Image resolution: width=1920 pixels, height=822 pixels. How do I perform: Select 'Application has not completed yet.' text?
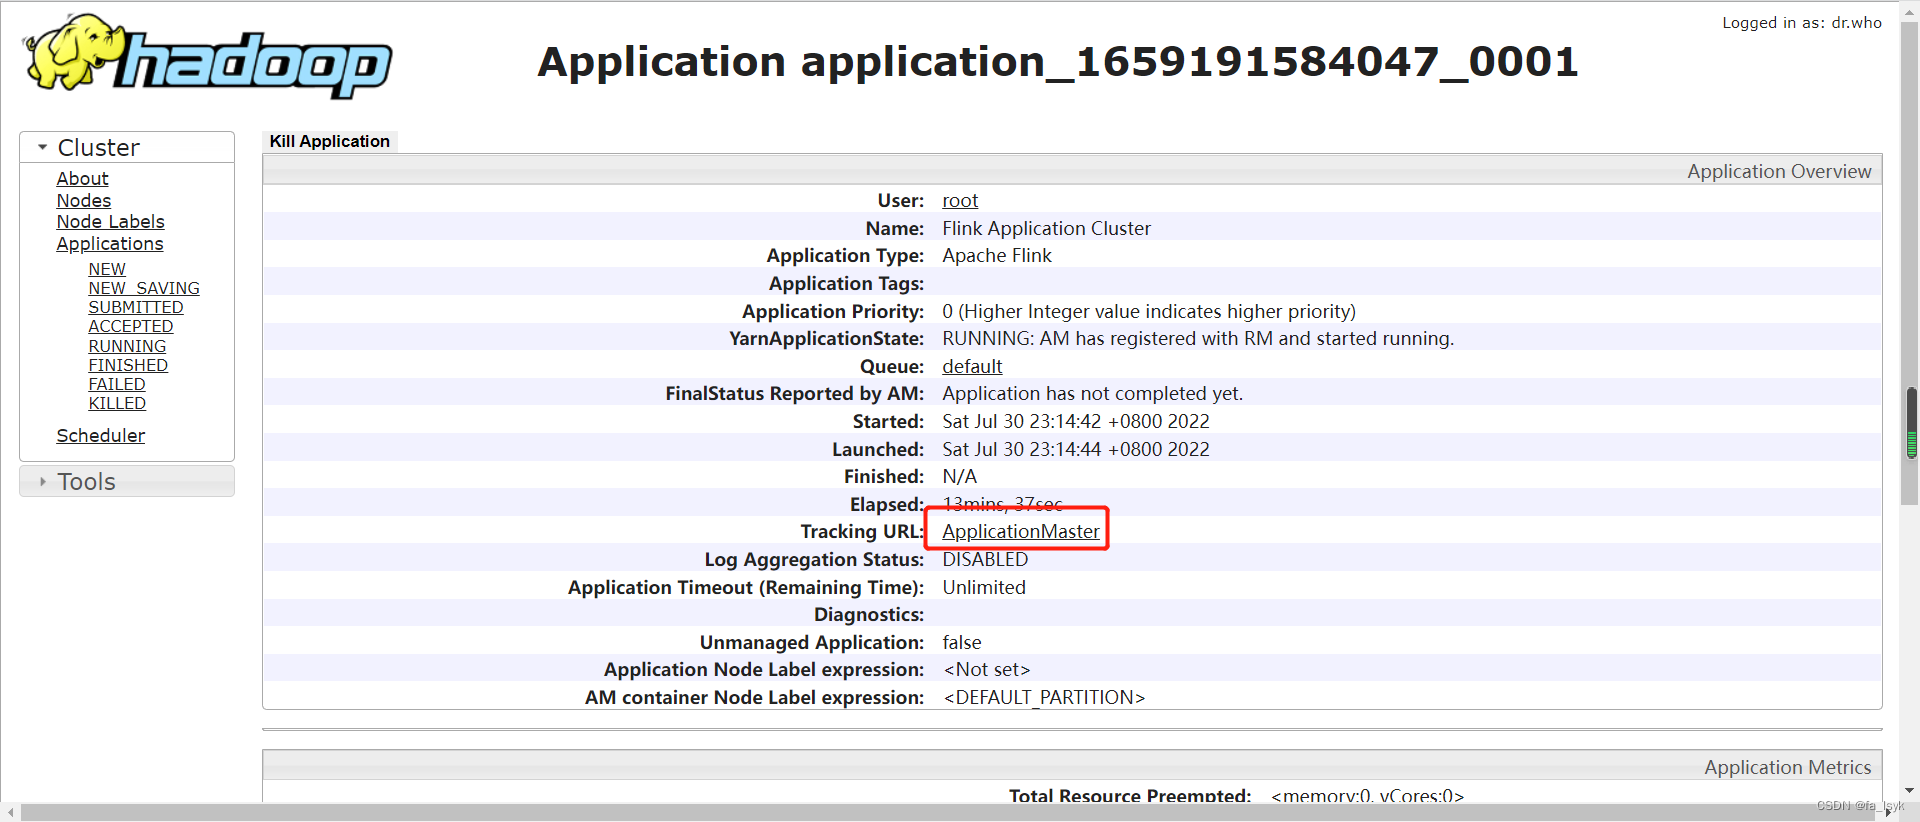tap(1092, 394)
